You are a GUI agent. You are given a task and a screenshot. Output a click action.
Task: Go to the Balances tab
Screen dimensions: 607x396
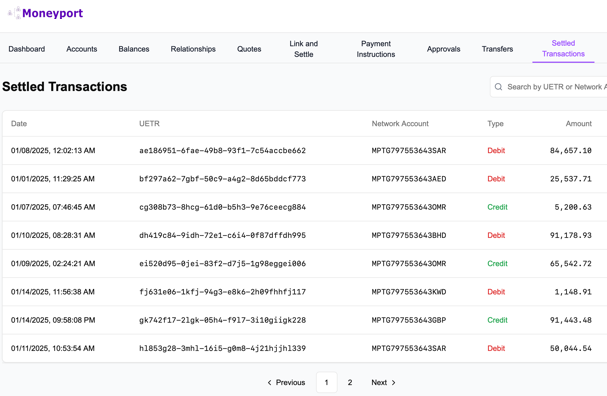coord(134,49)
